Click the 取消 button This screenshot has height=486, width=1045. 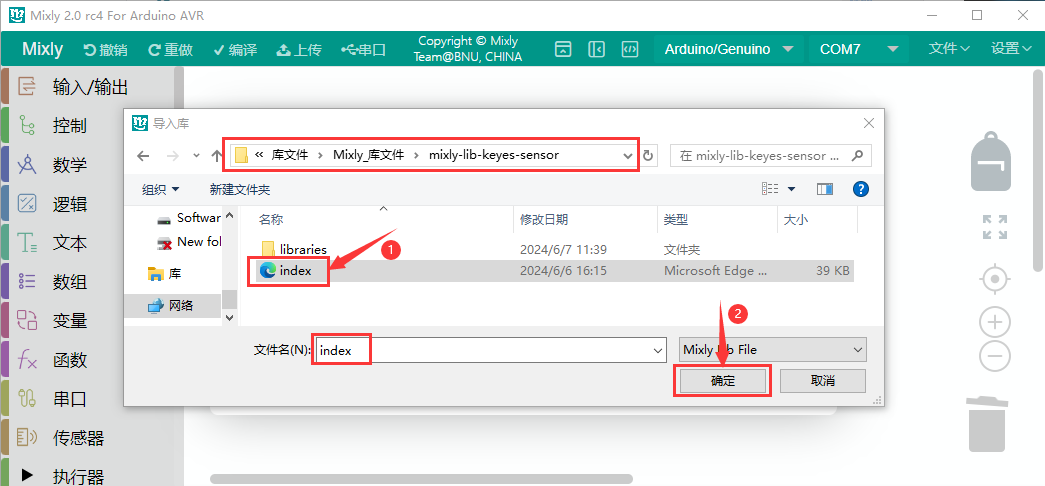822,381
